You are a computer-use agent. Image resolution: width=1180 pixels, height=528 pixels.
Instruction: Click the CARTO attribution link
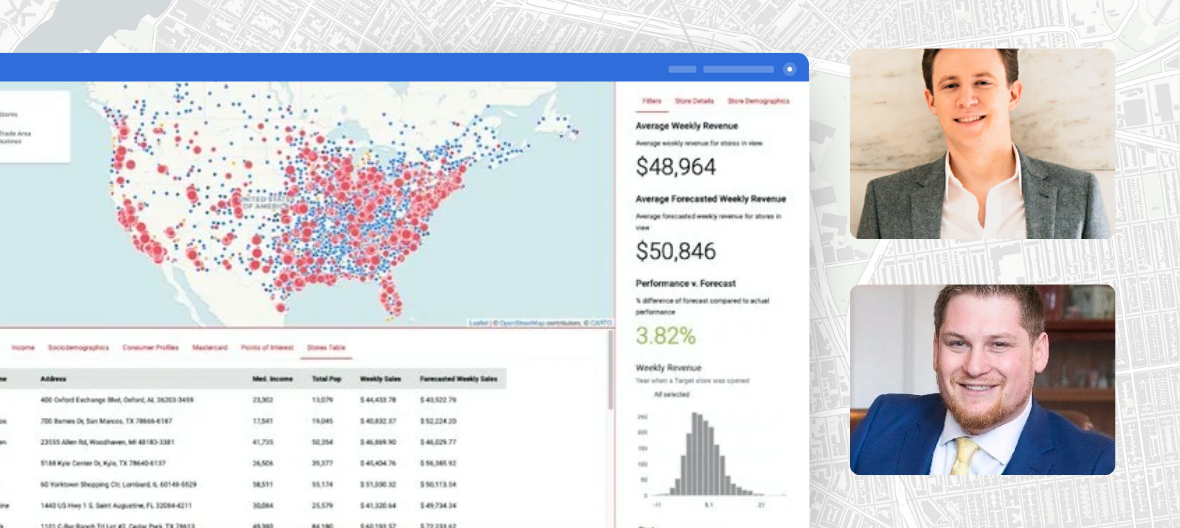point(601,323)
